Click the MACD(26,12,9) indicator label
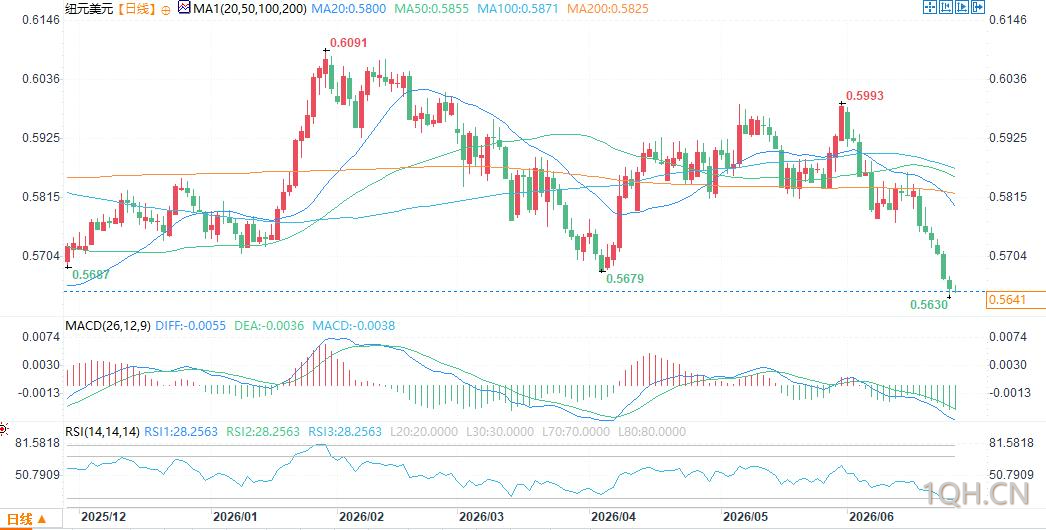The height and width of the screenshot is (530, 1046). pos(108,326)
